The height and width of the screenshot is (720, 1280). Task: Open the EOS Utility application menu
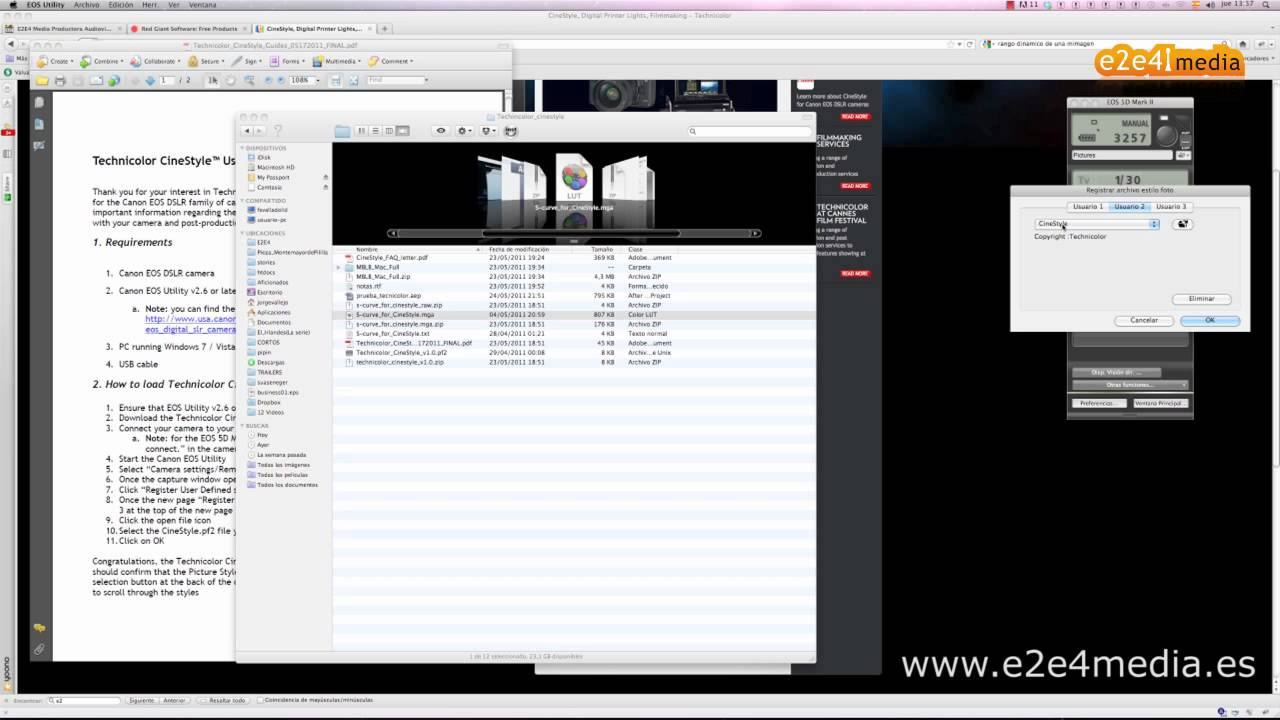pyautogui.click(x=46, y=5)
